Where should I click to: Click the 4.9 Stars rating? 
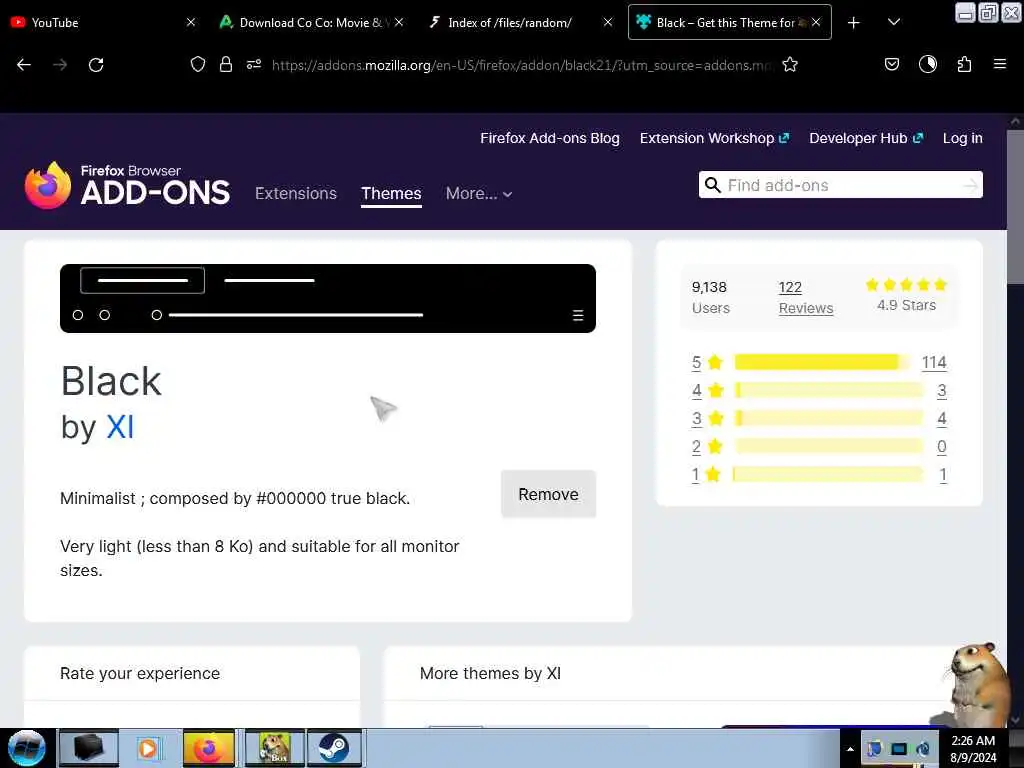coord(906,295)
